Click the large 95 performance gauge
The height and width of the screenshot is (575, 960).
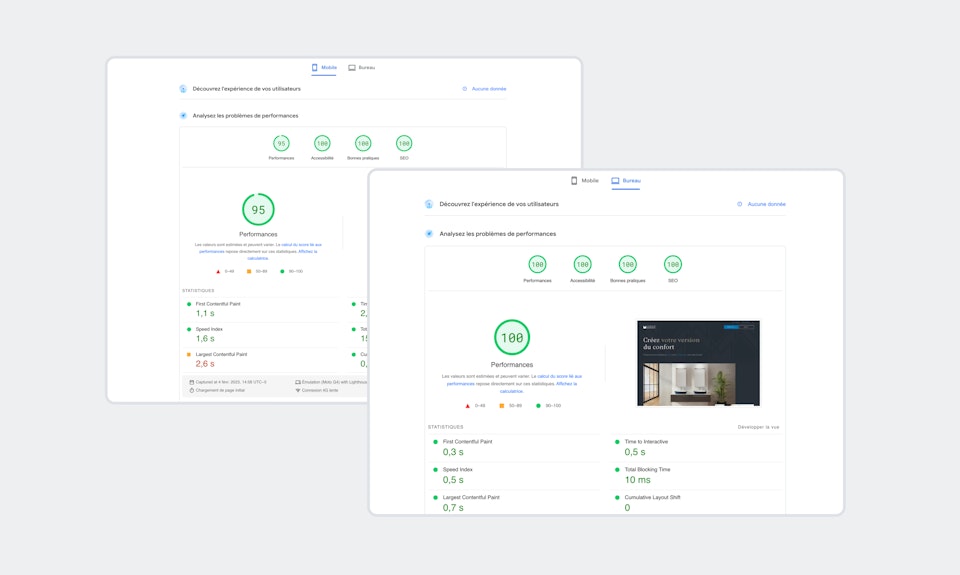(258, 210)
